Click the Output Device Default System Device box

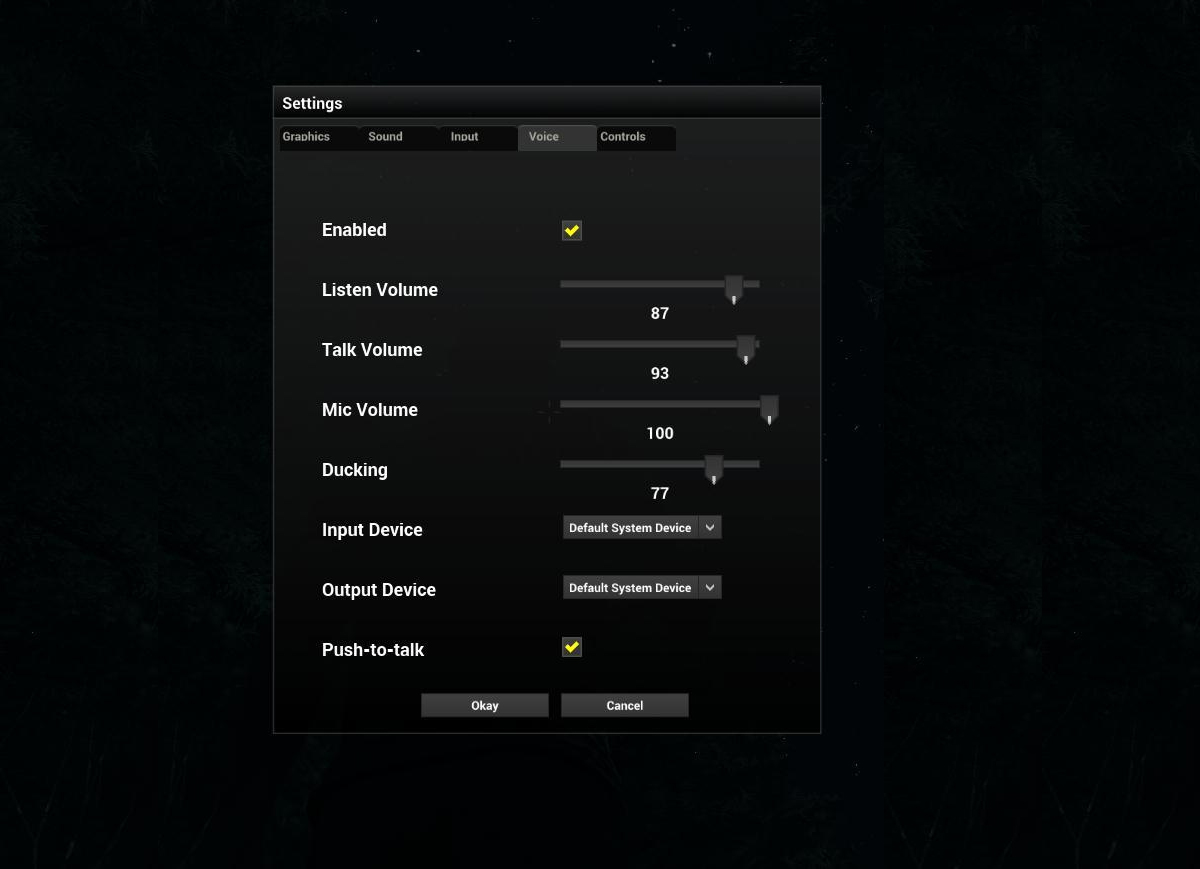pyautogui.click(x=630, y=588)
